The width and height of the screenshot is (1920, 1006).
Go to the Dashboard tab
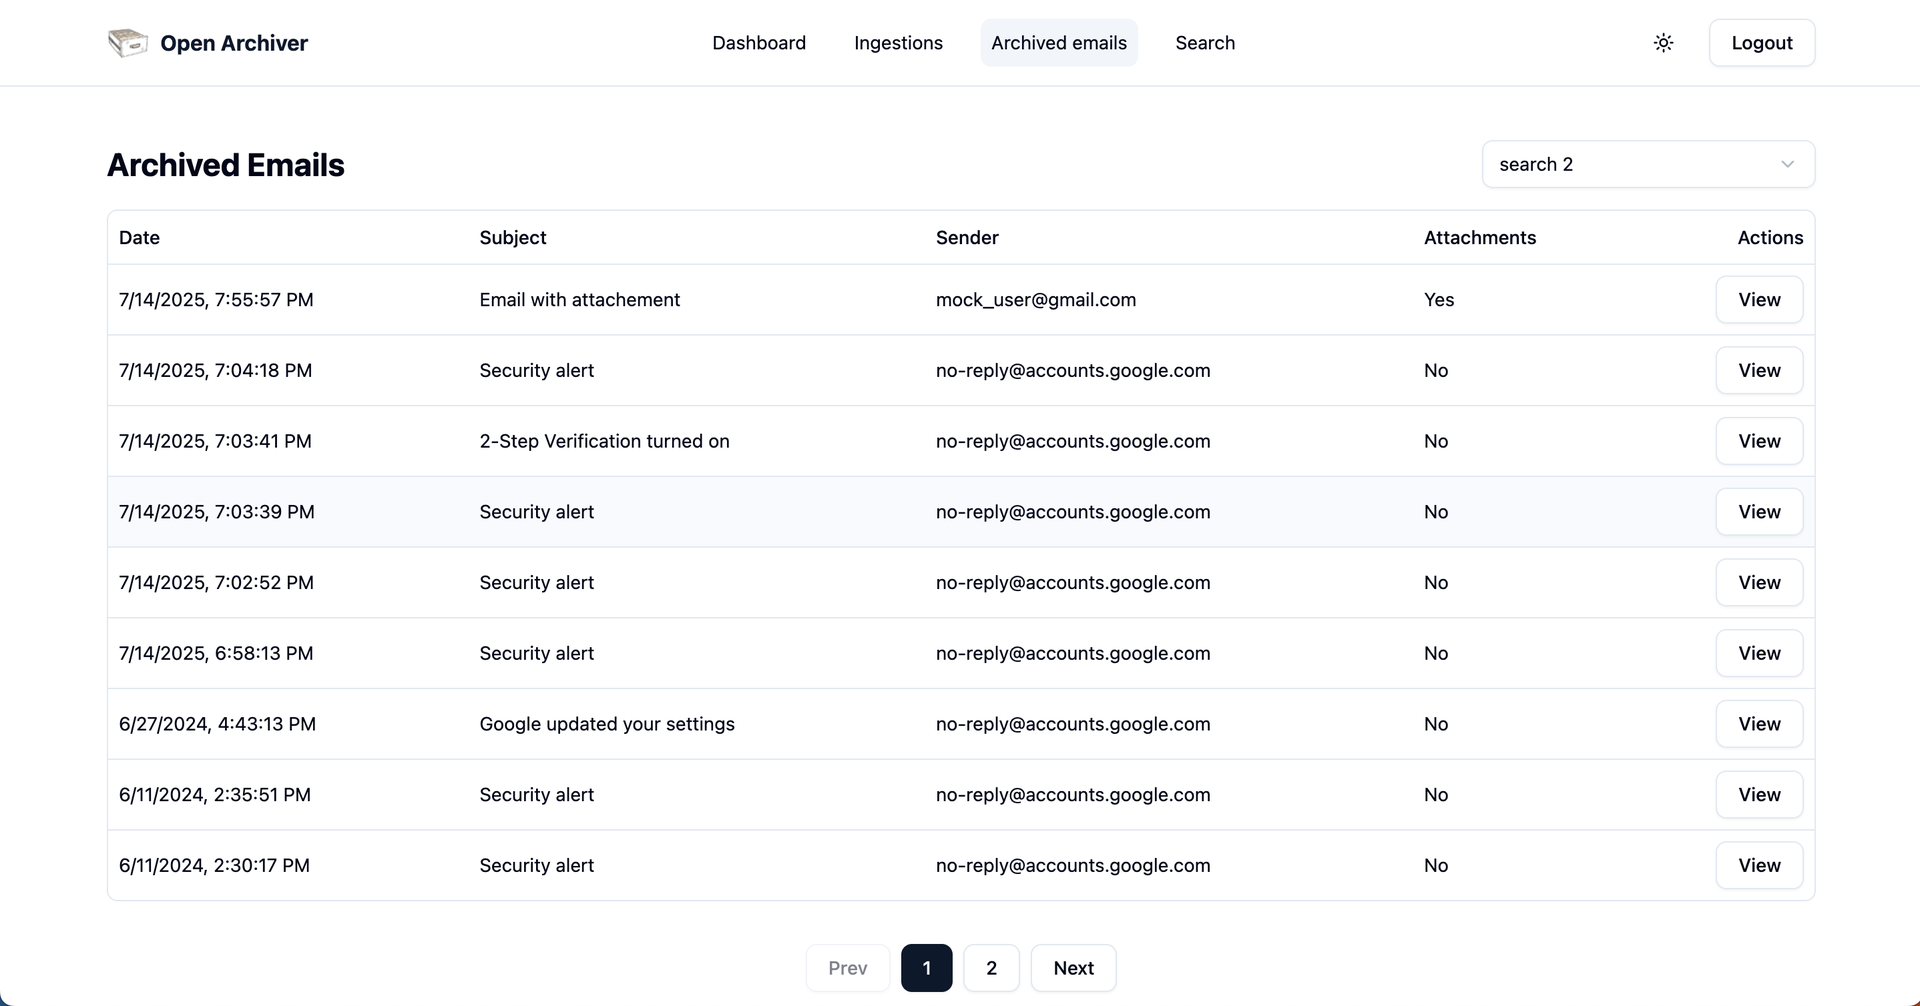pos(759,43)
